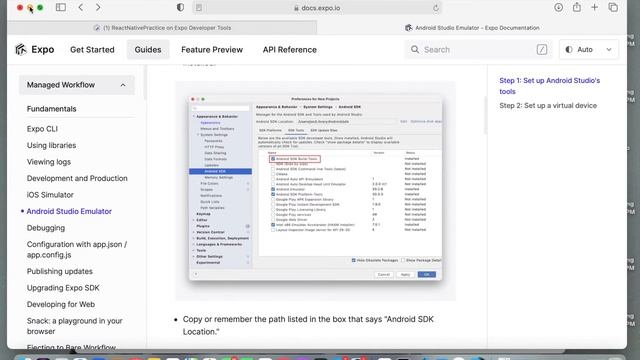Switch to Android Studio Emulator documentation tab
This screenshot has width=640, height=360.
click(472, 28)
